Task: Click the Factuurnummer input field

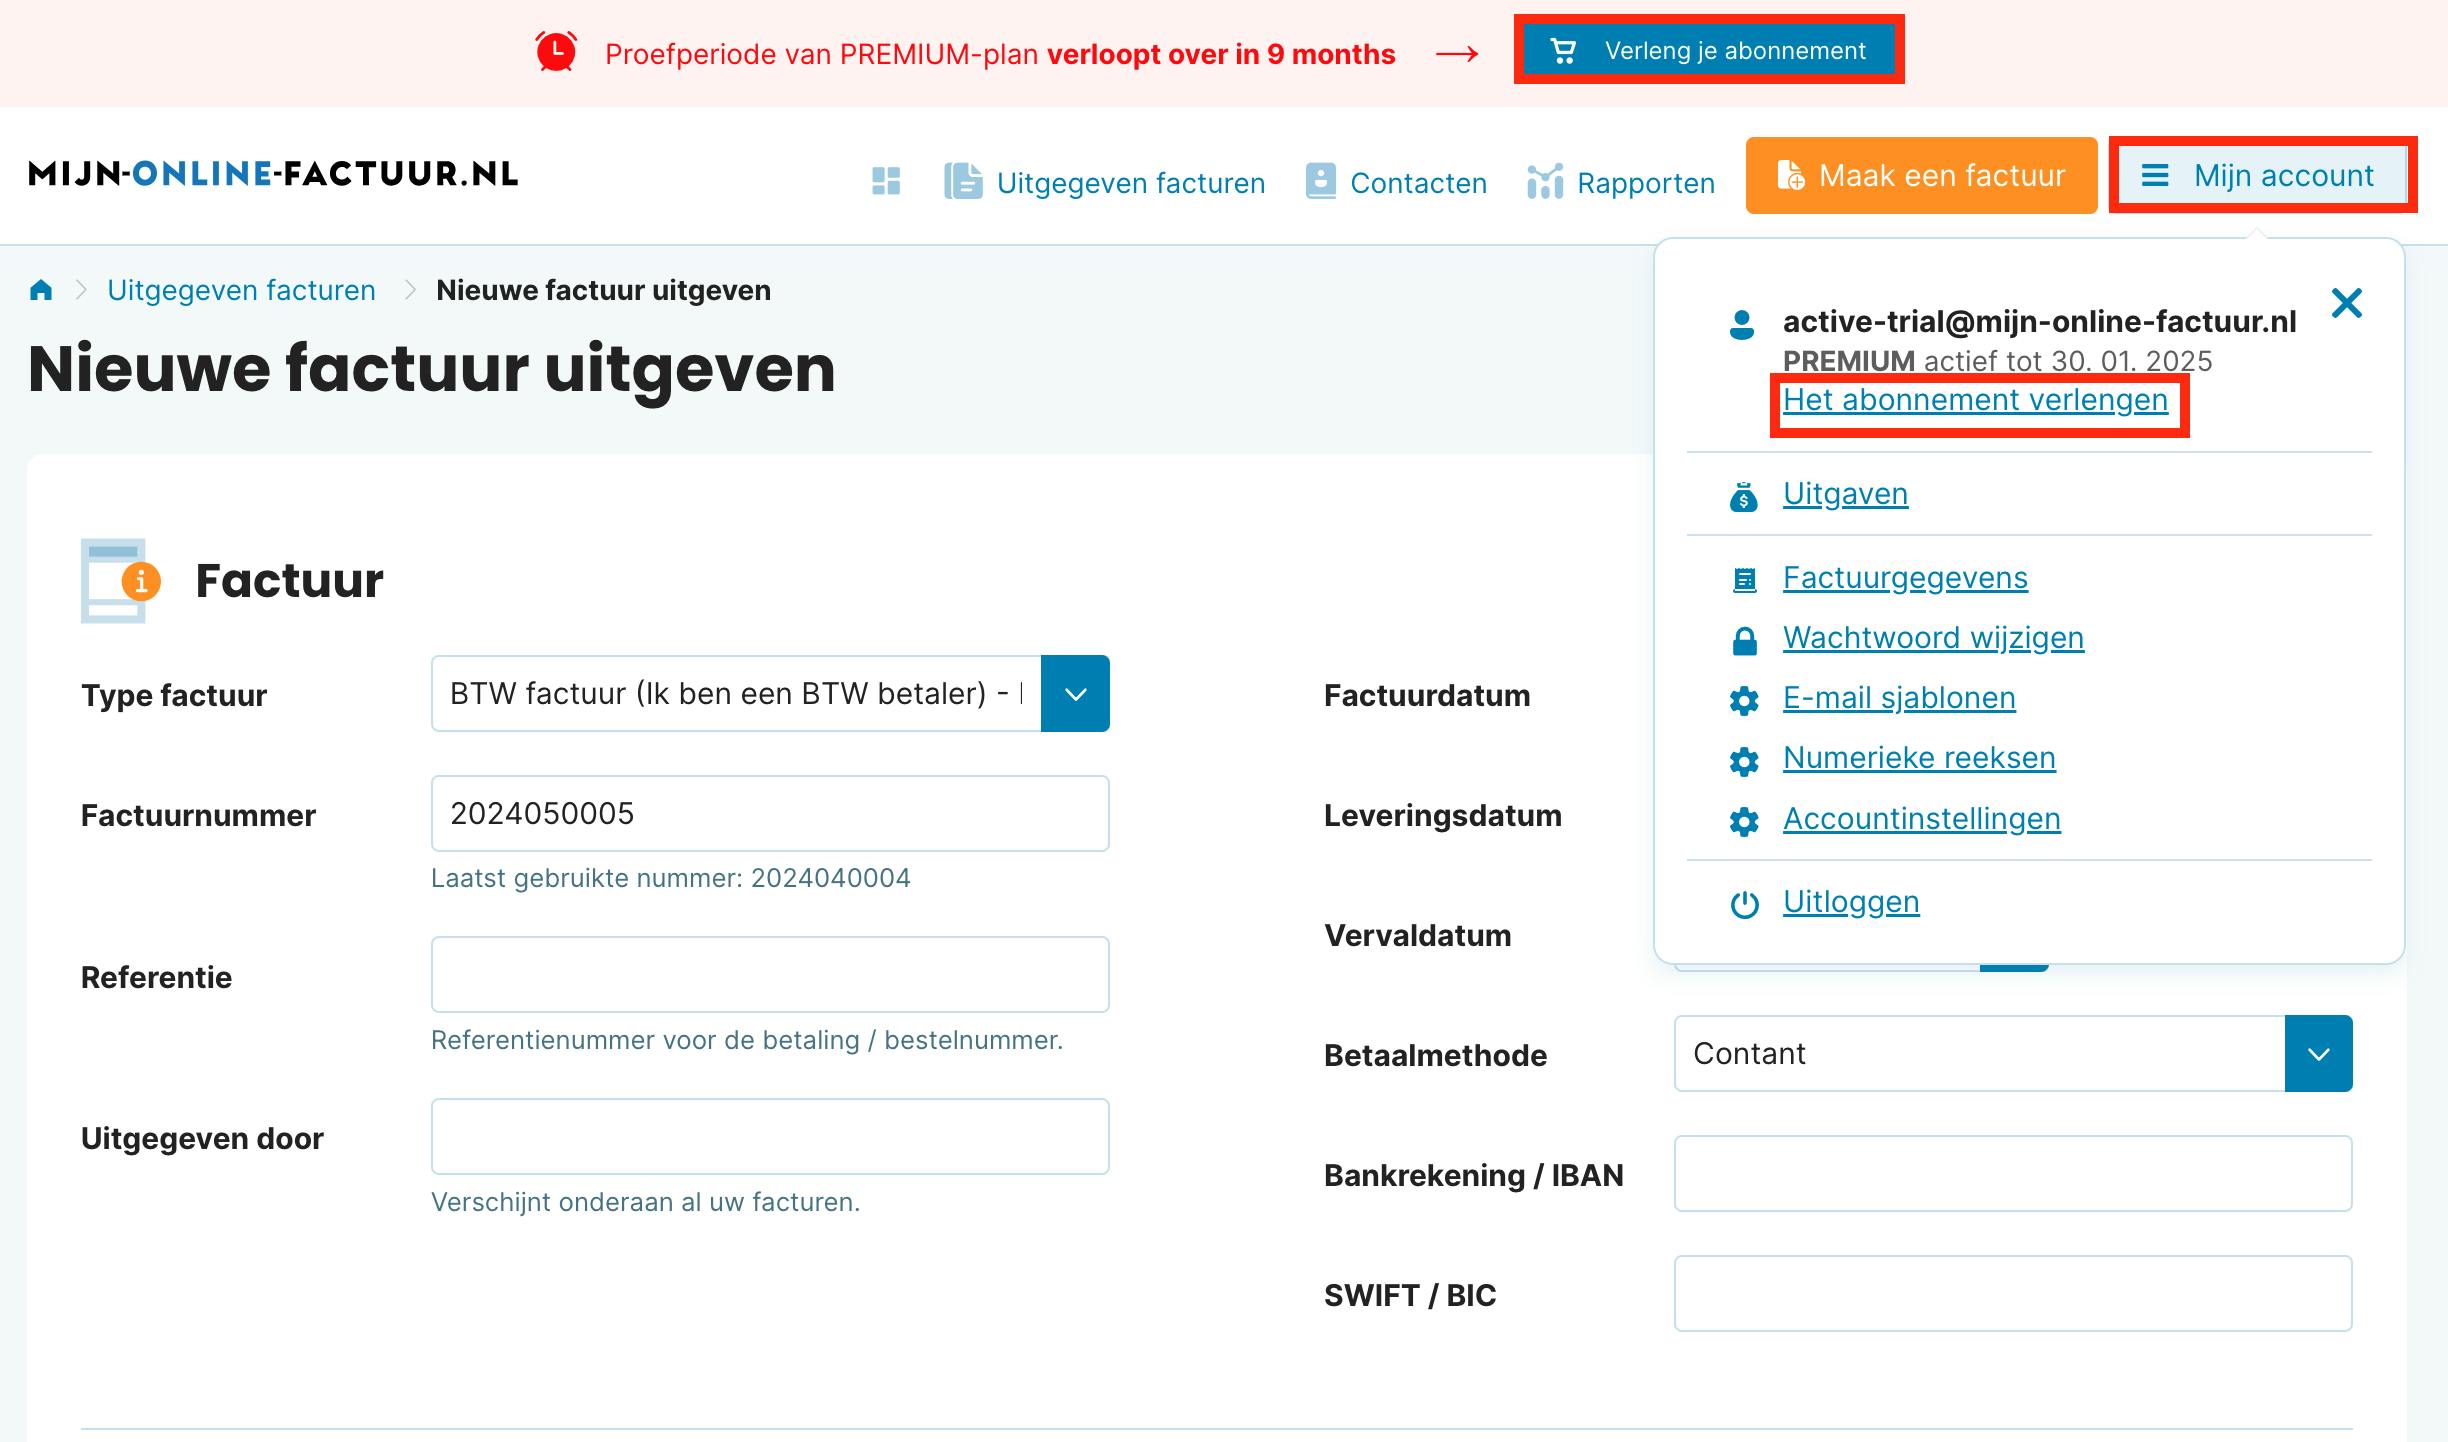Action: [770, 813]
